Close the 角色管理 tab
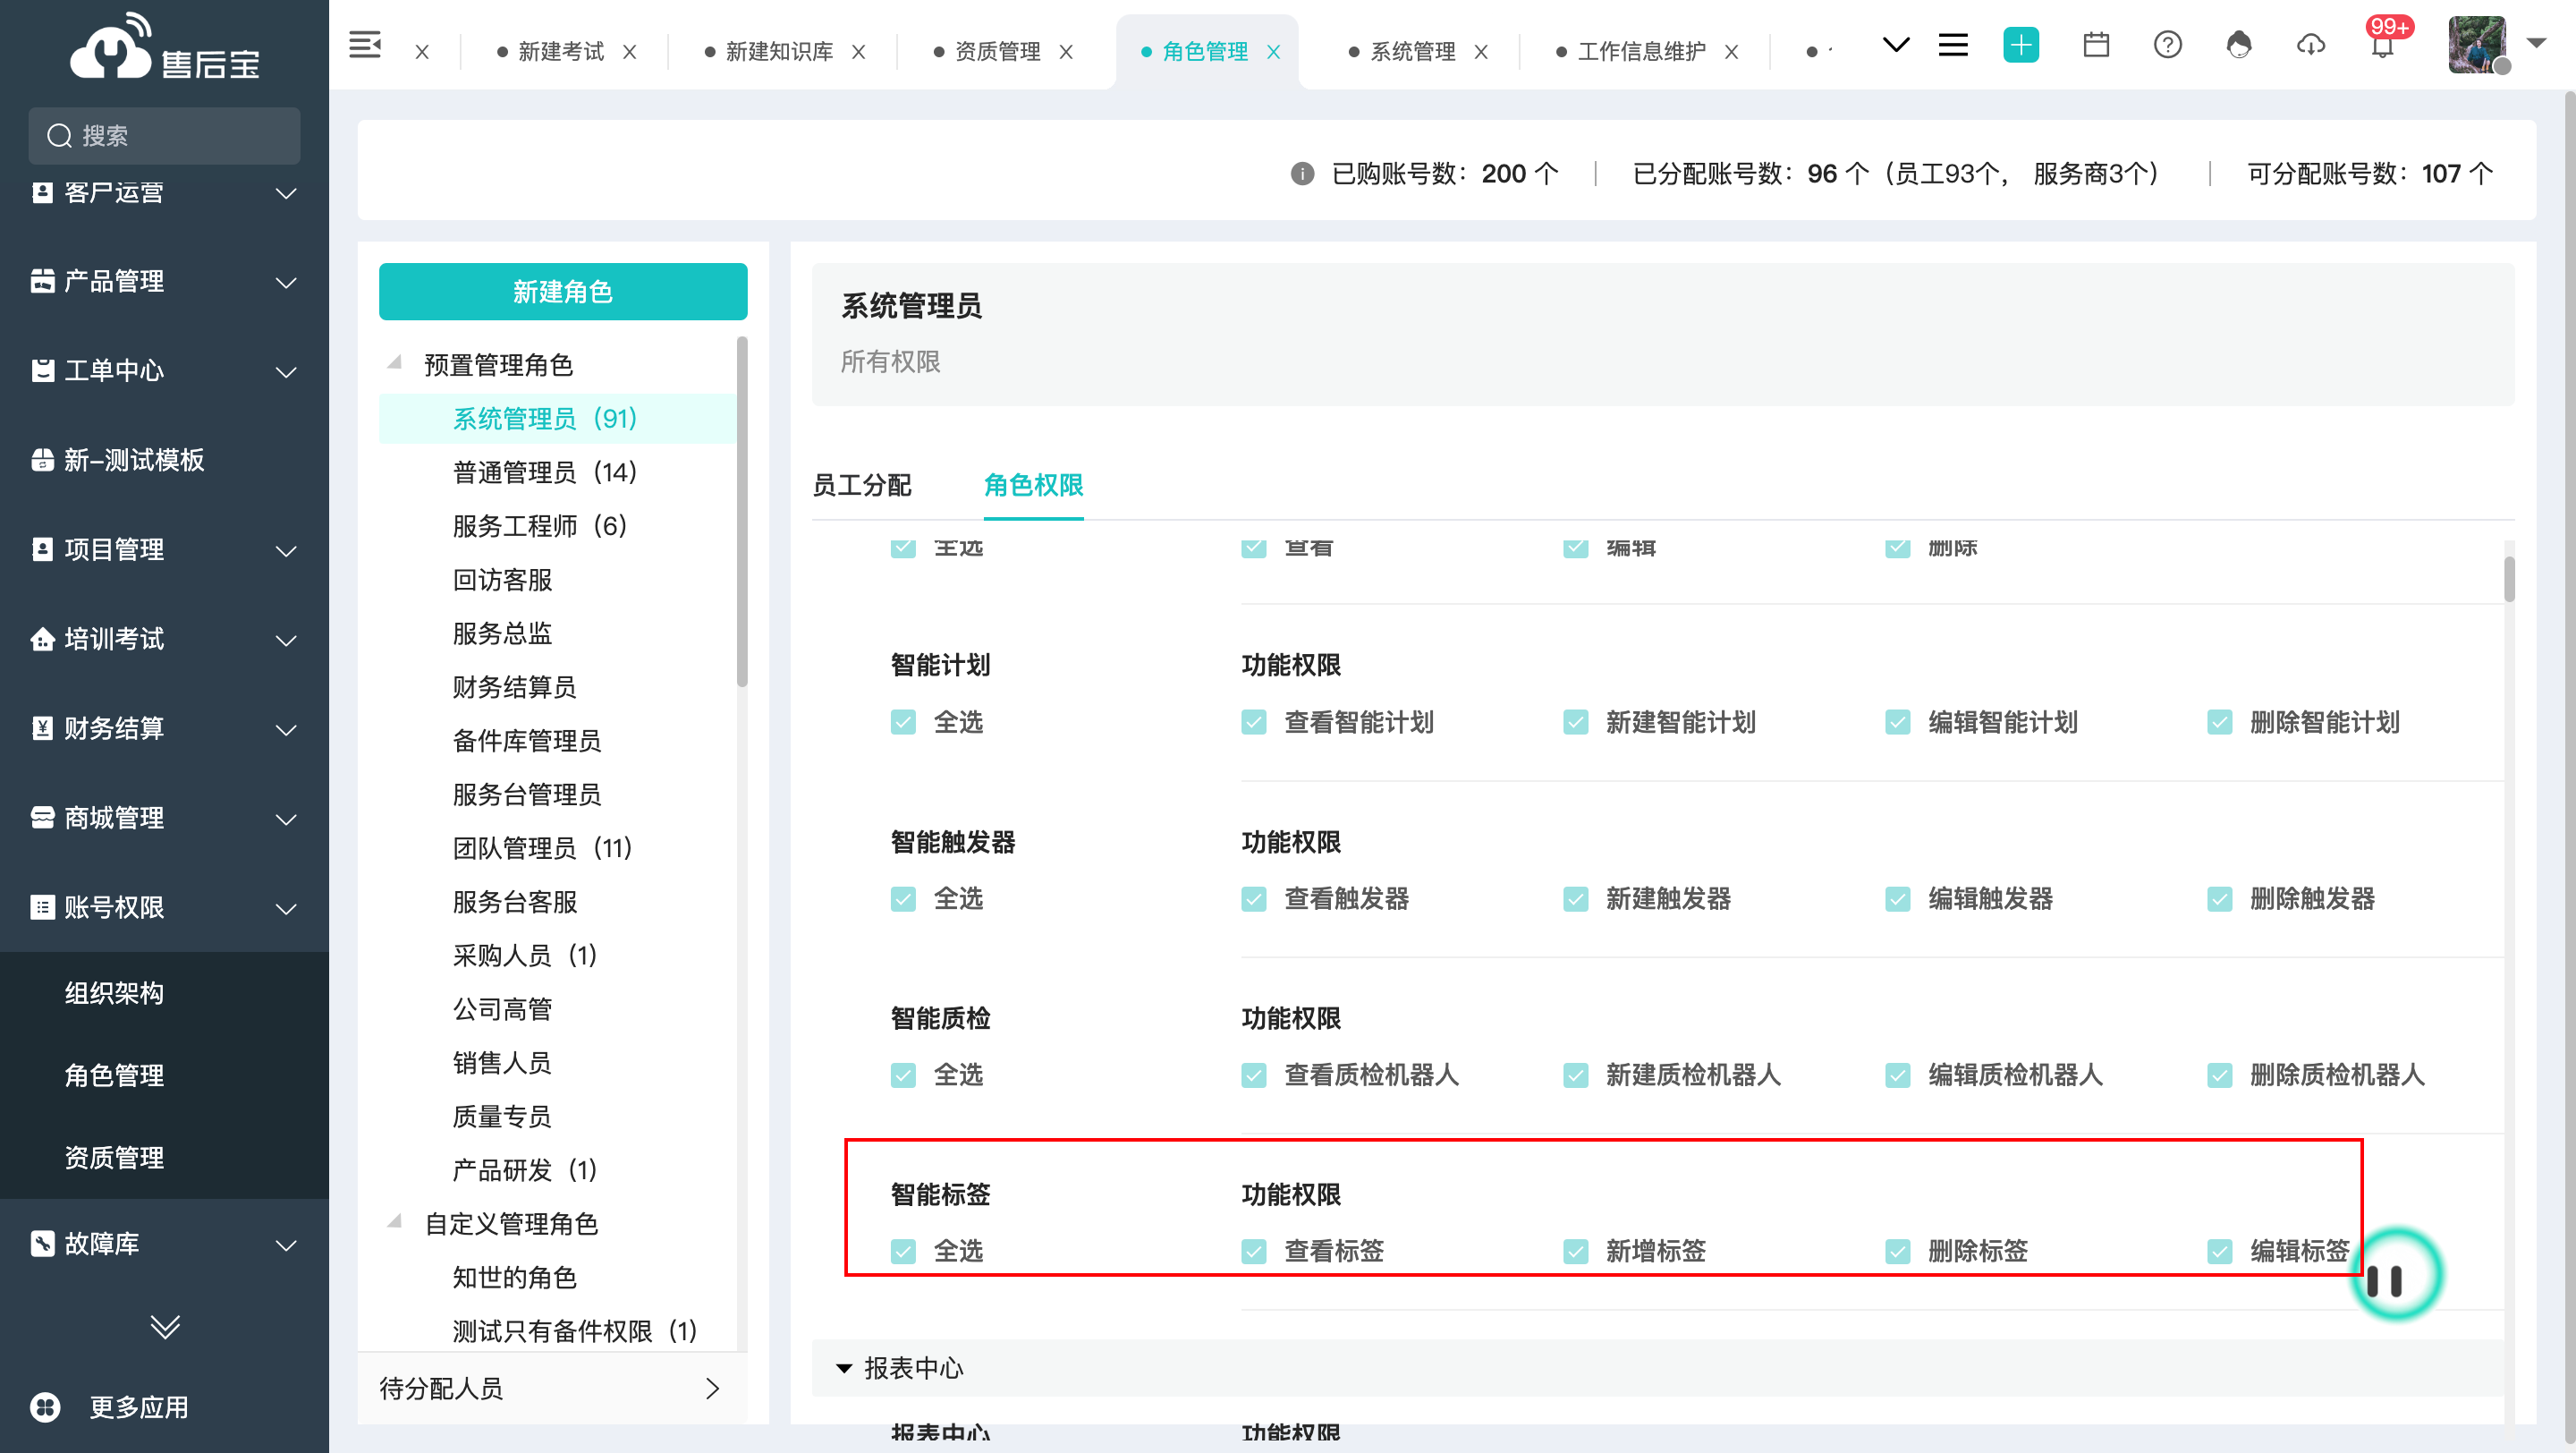The image size is (2576, 1453). [1273, 52]
